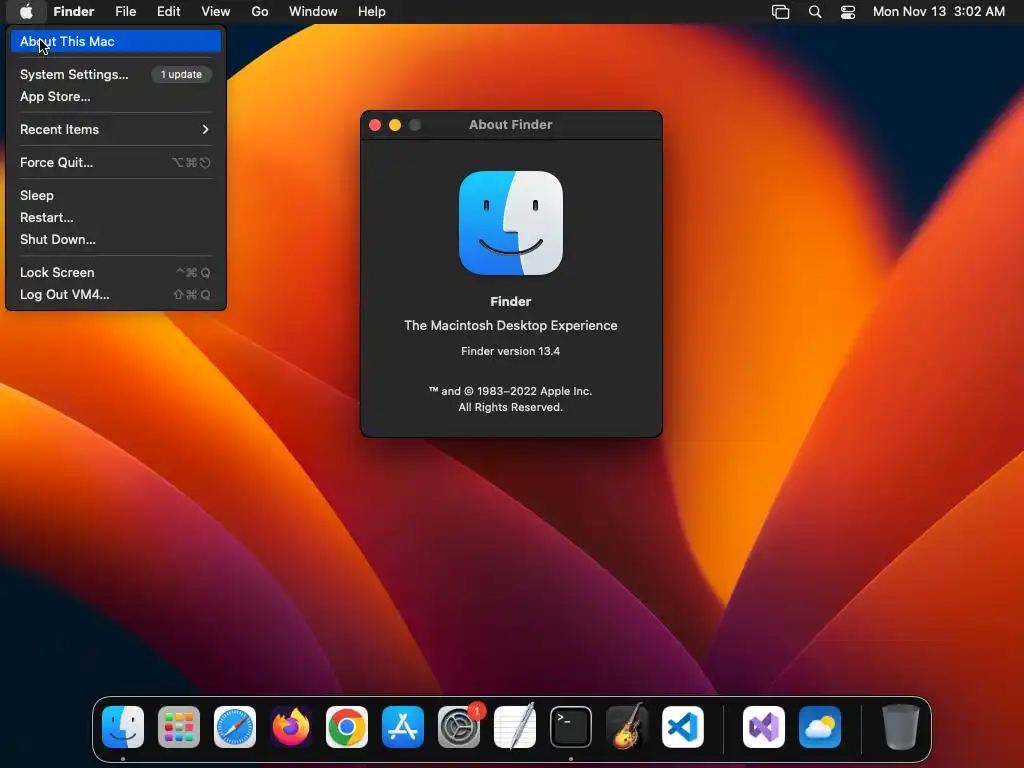Open Finder from the Dock
The width and height of the screenshot is (1024, 768).
pyautogui.click(x=123, y=727)
